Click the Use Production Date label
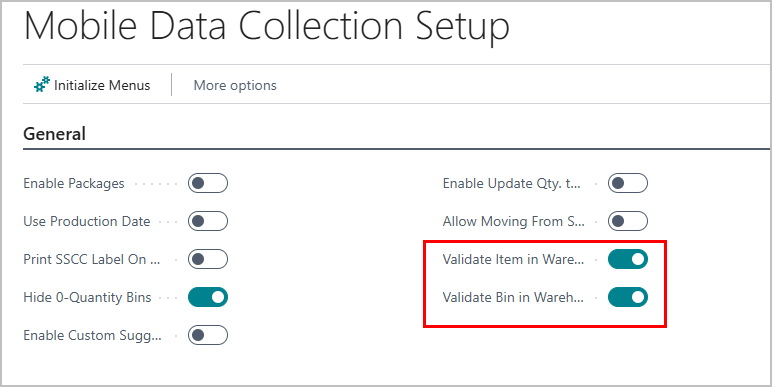This screenshot has height=387, width=772. coord(87,222)
